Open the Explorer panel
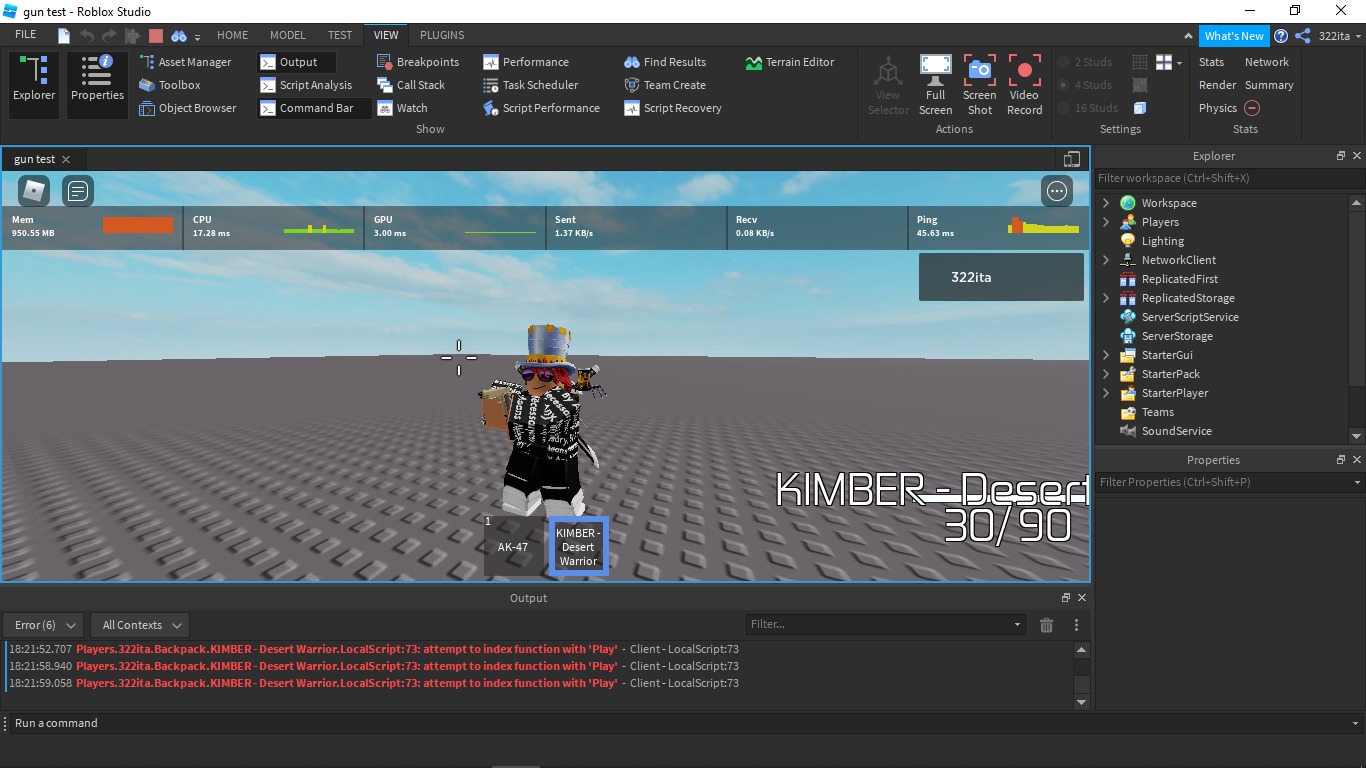Image resolution: width=1366 pixels, height=768 pixels. 33,84
